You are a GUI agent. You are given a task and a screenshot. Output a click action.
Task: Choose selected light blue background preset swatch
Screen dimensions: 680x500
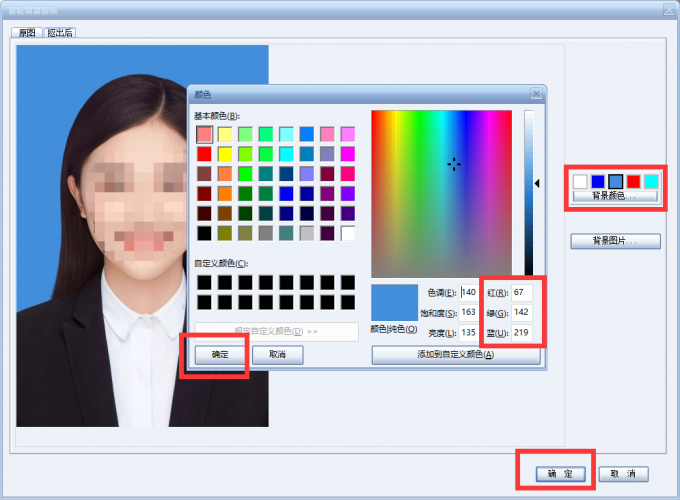point(615,181)
